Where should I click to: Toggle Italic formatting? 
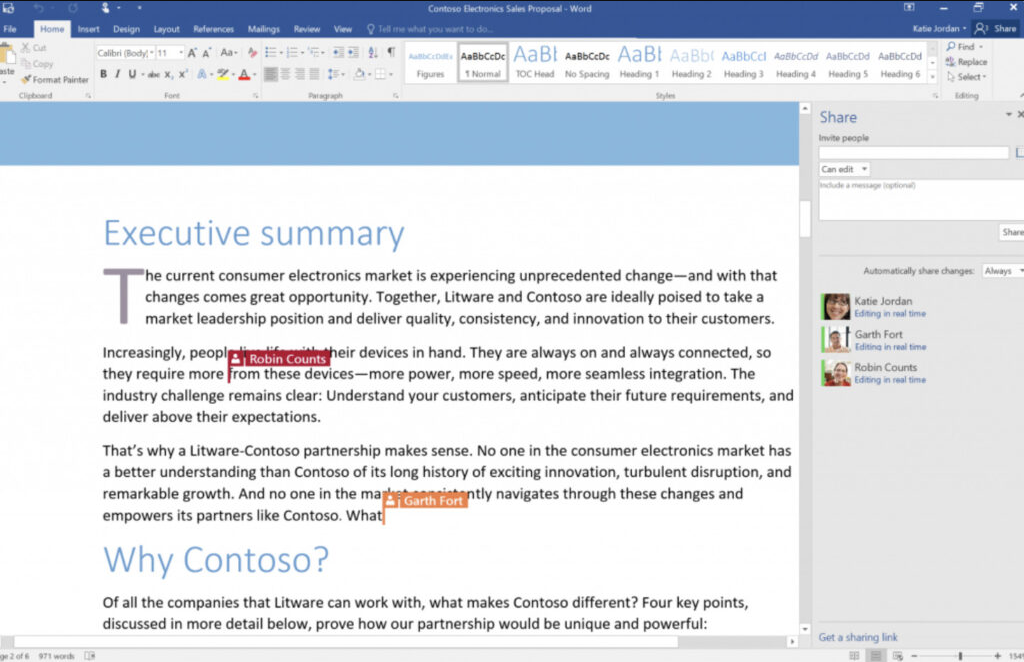coord(118,74)
